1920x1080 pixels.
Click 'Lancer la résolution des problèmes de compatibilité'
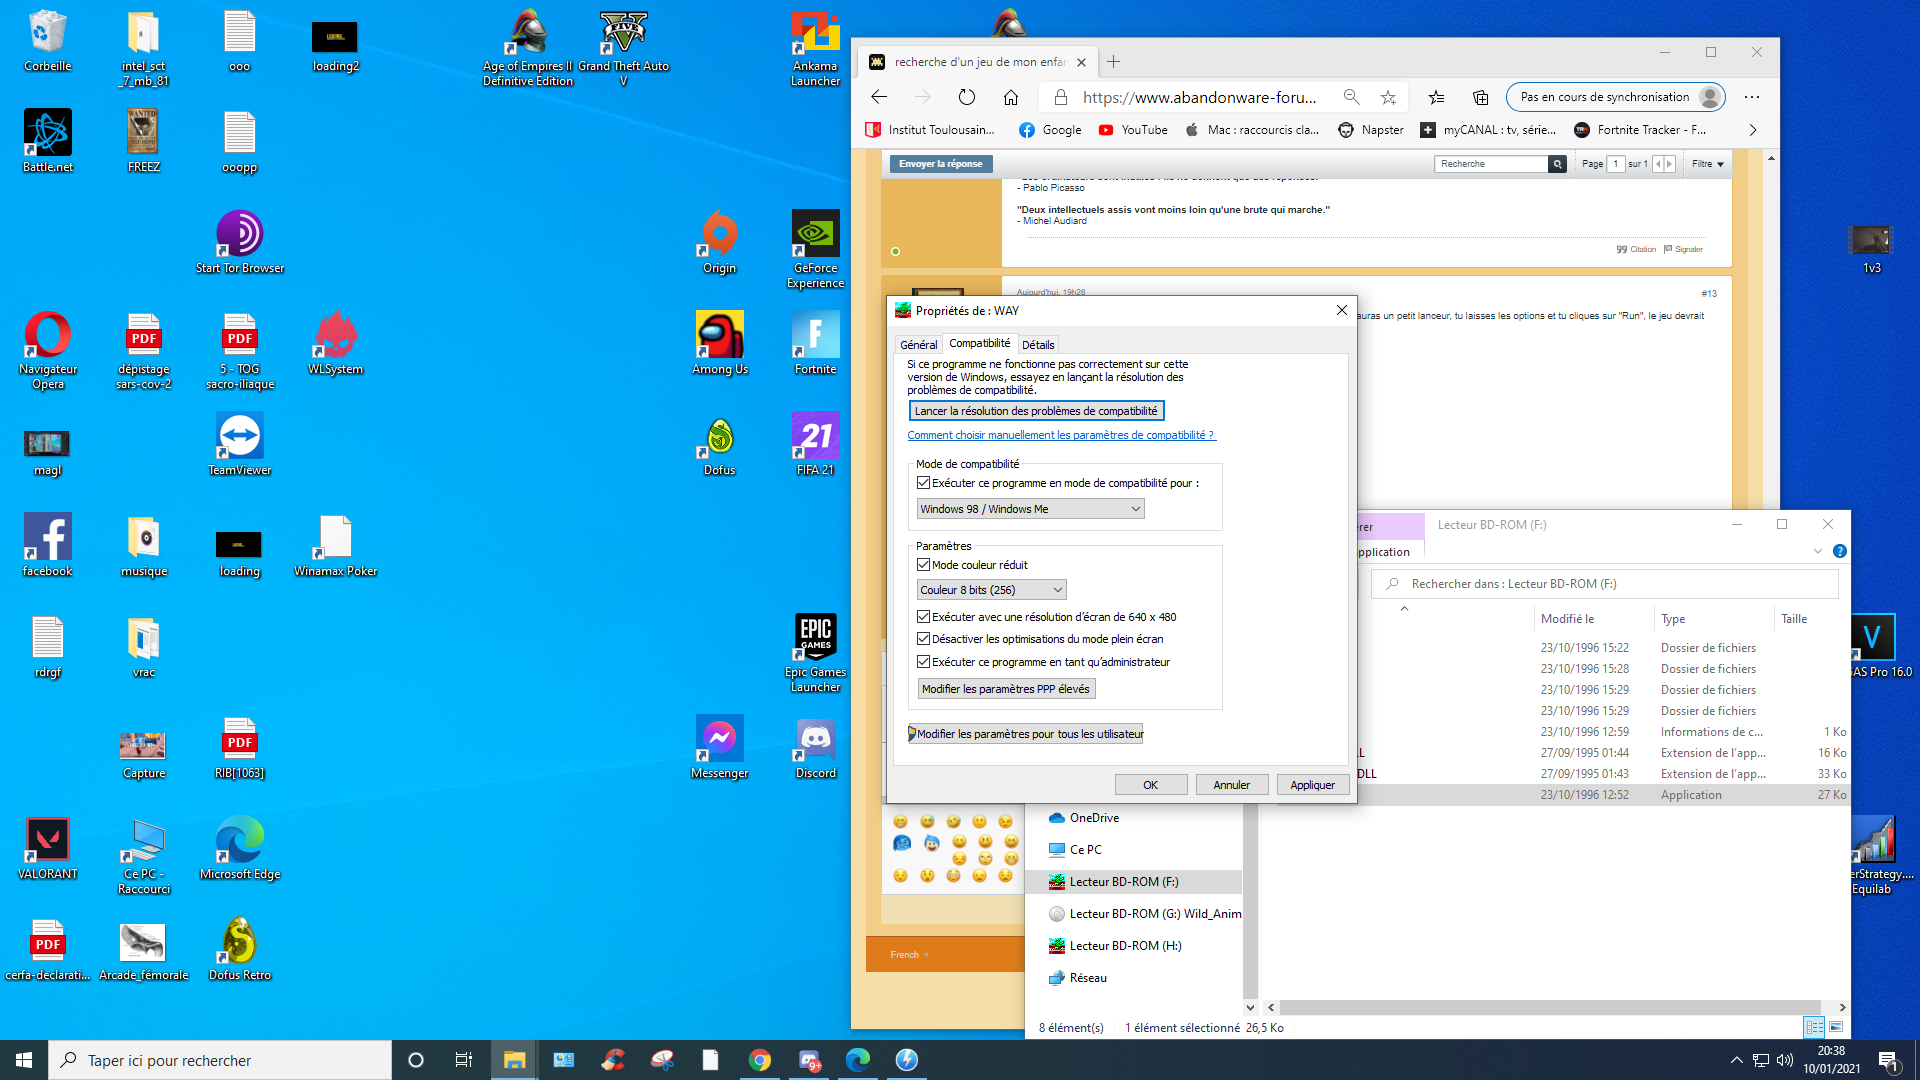point(1036,411)
